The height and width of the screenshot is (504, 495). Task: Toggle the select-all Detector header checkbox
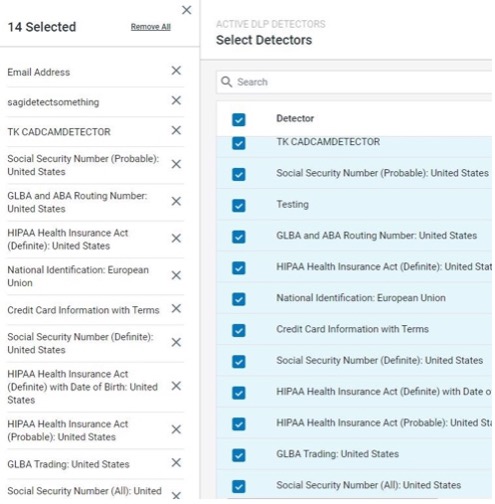click(x=239, y=120)
